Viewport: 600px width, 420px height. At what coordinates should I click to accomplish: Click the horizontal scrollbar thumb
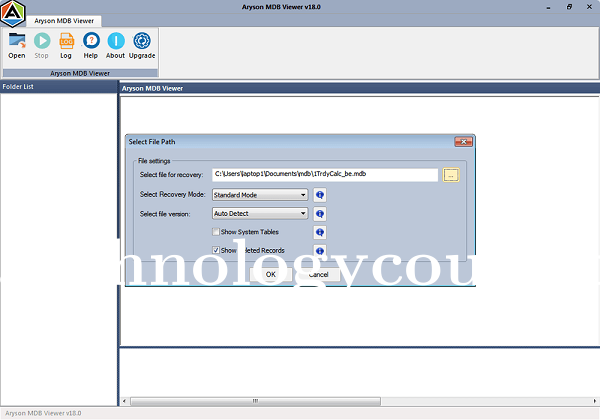256,401
